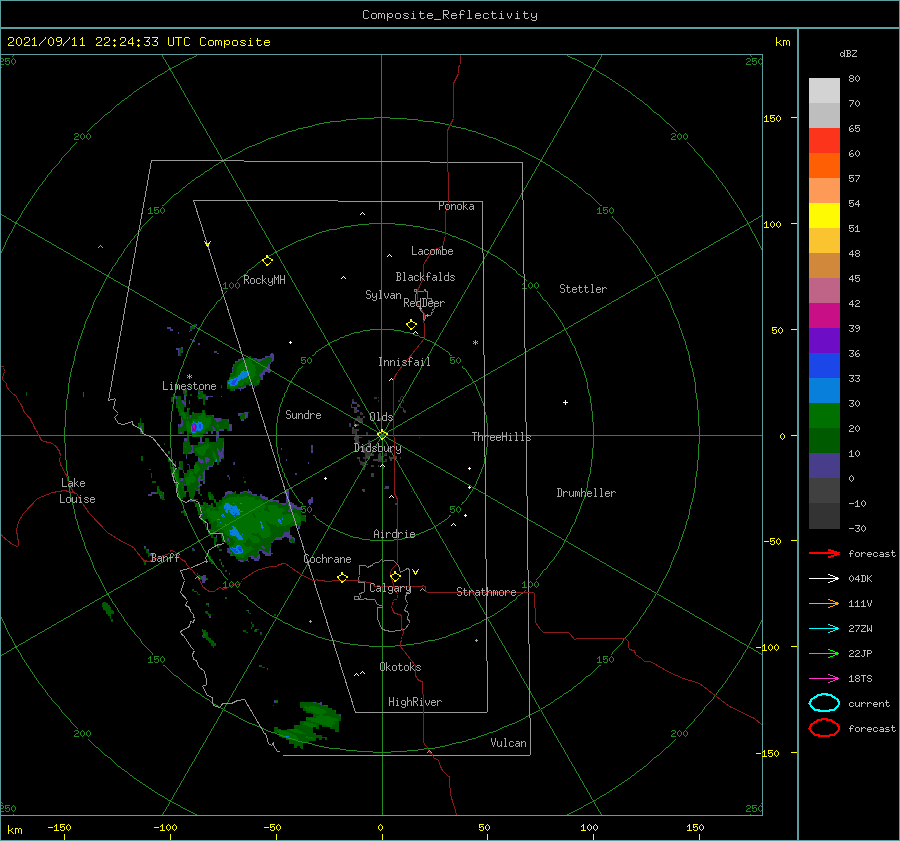Image resolution: width=900 pixels, height=841 pixels.
Task: Select the cyan 27ZW arrow icon
Action: pyautogui.click(x=824, y=629)
